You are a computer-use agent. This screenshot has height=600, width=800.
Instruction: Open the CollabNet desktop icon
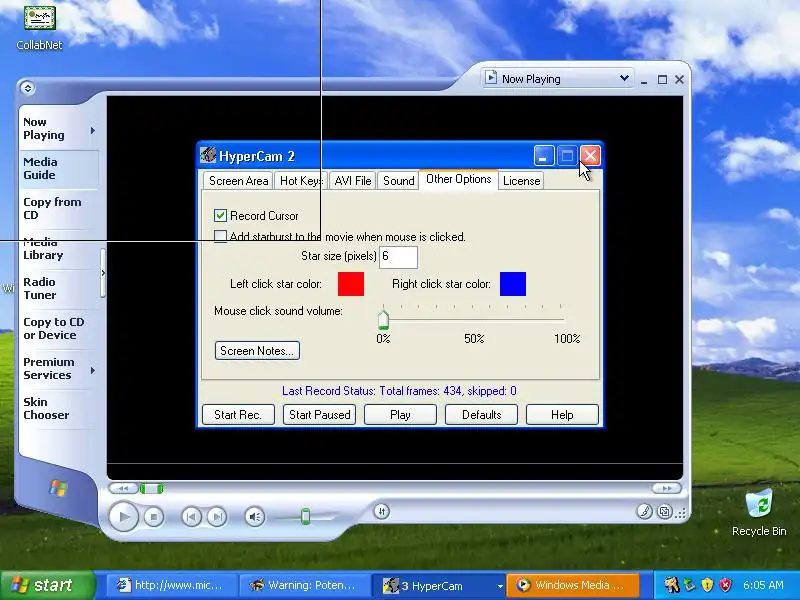click(39, 27)
